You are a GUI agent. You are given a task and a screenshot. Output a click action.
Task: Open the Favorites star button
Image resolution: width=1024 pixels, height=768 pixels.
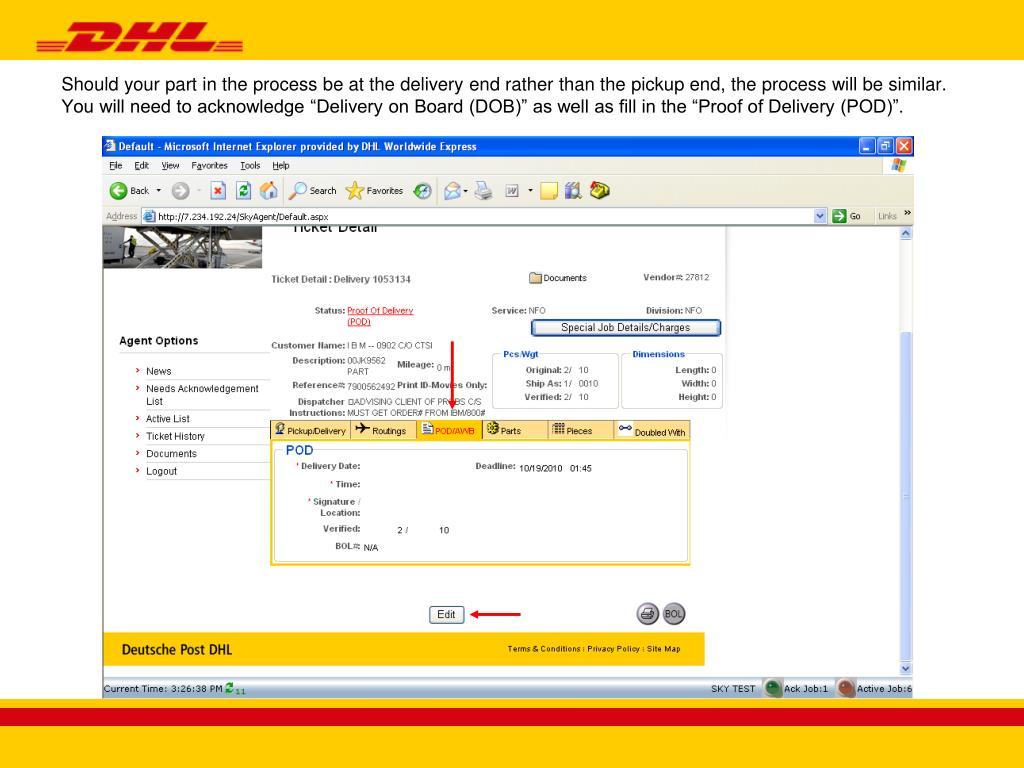point(374,191)
